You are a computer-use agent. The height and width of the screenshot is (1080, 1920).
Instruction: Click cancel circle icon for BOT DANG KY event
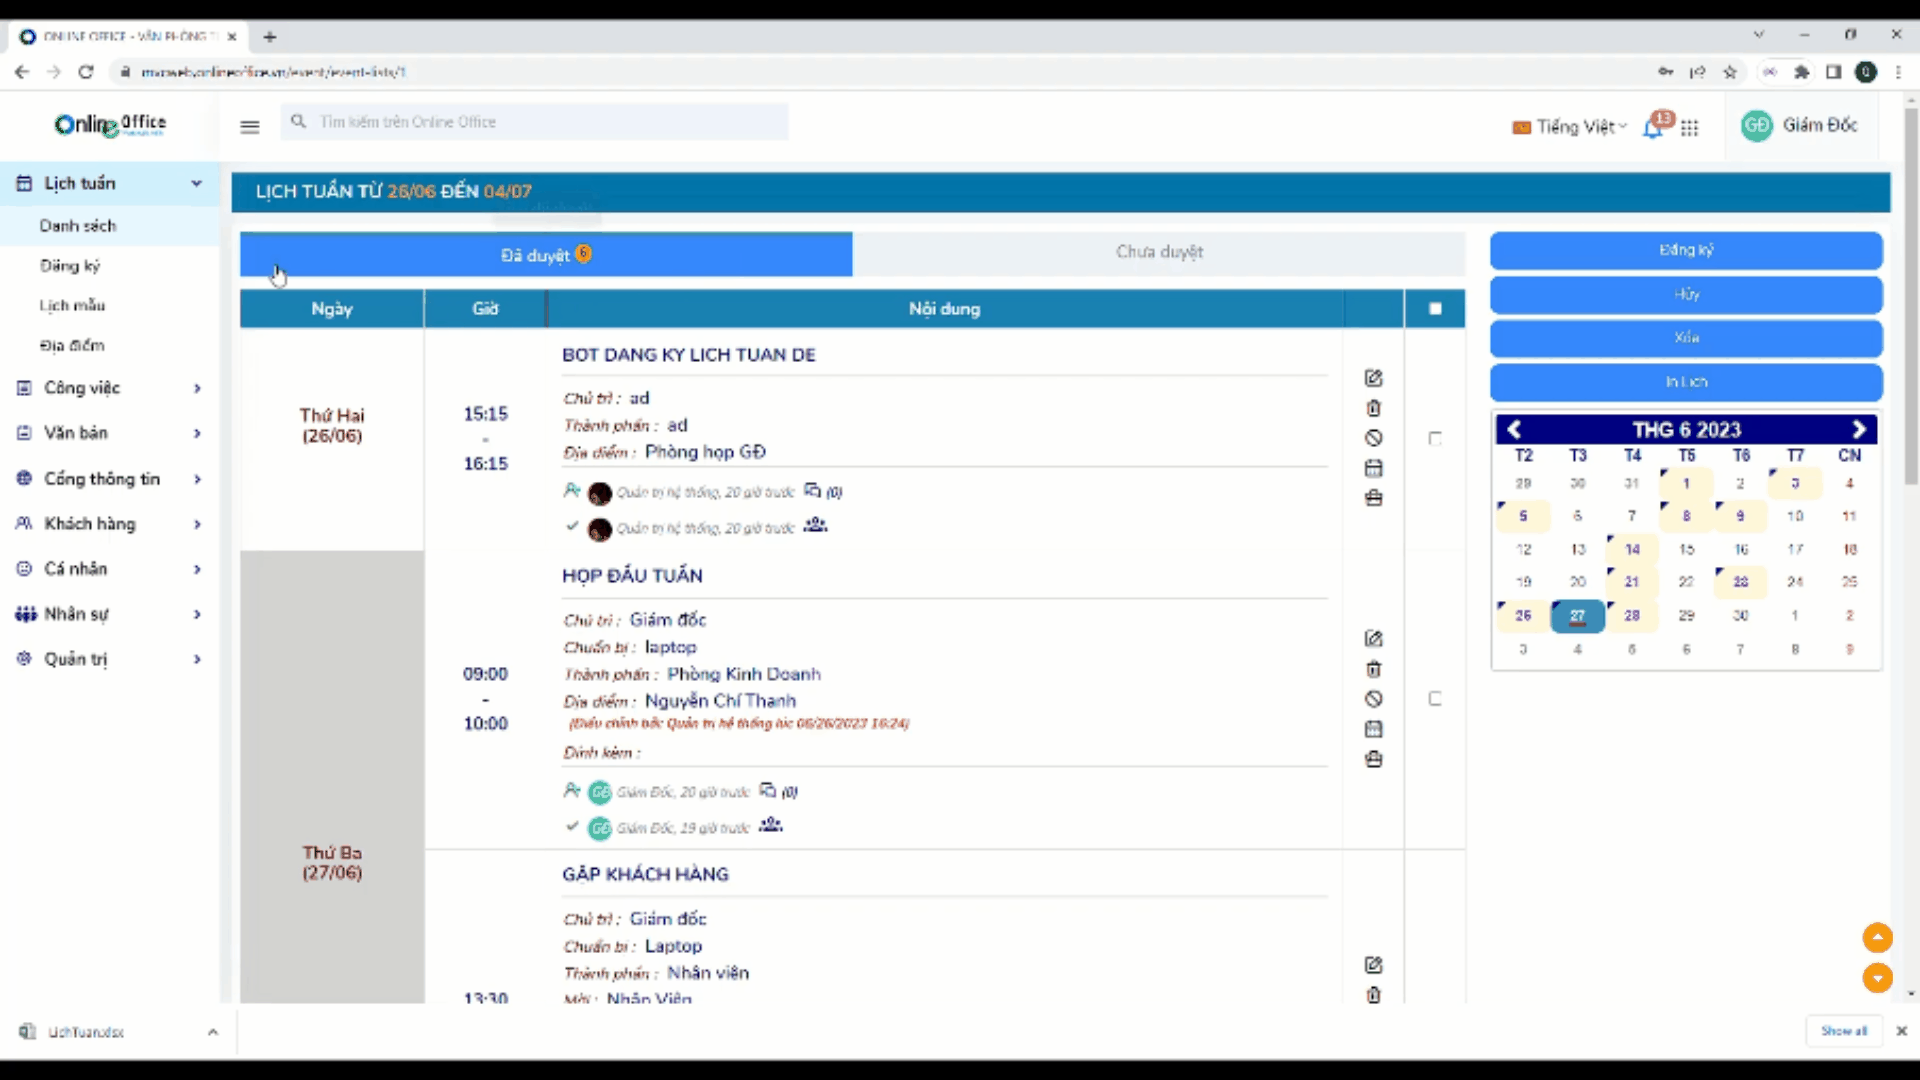point(1373,438)
